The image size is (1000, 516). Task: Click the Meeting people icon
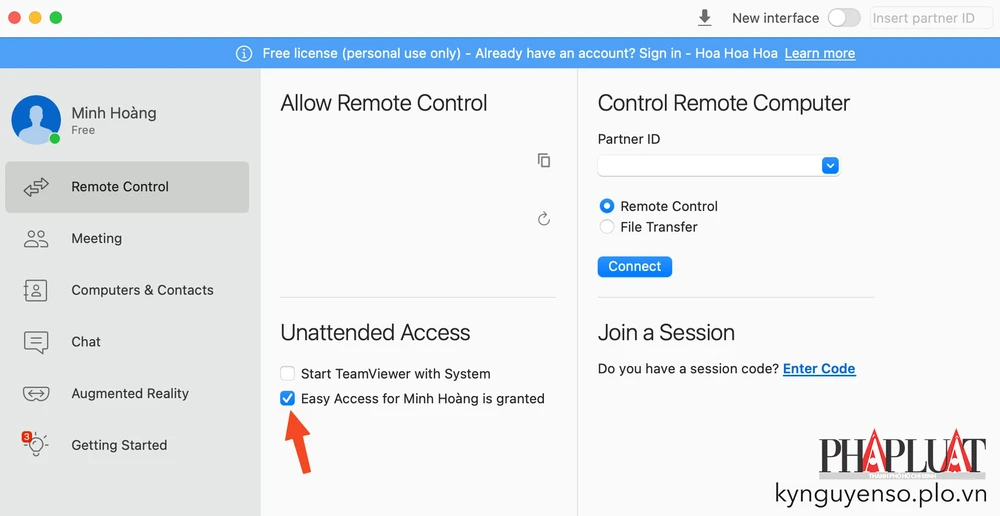point(36,239)
